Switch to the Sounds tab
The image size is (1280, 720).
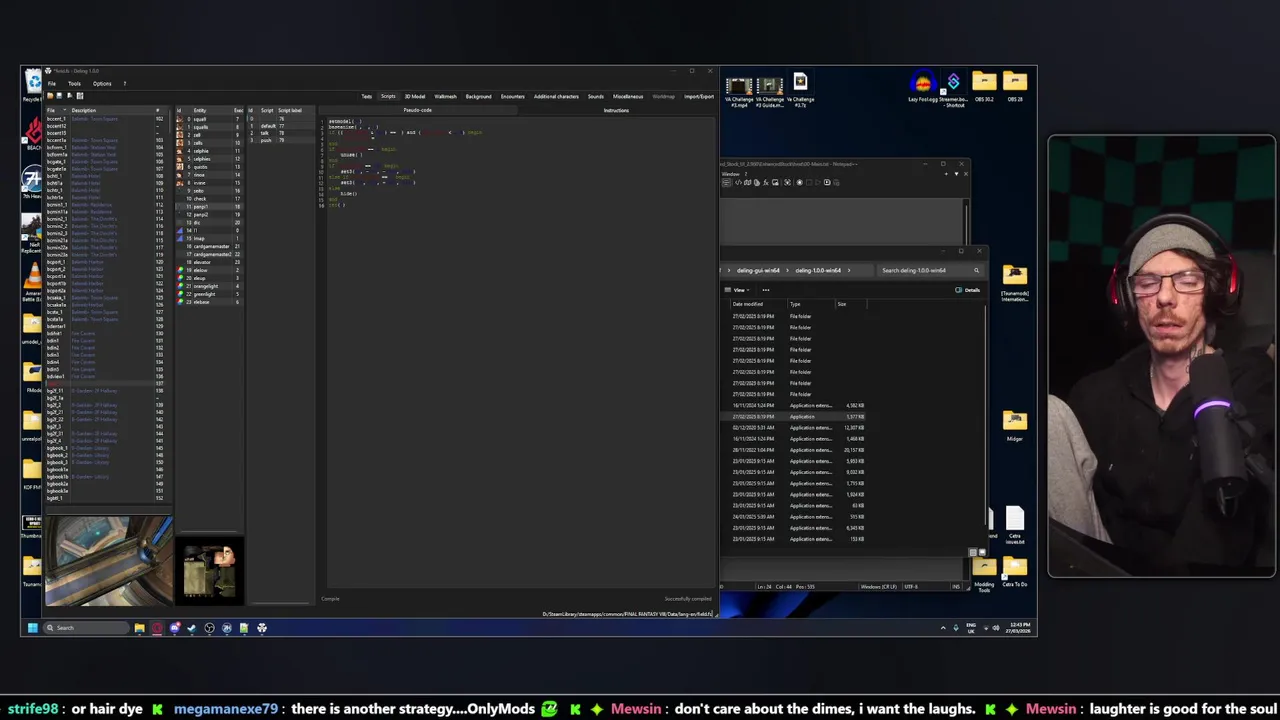(595, 96)
